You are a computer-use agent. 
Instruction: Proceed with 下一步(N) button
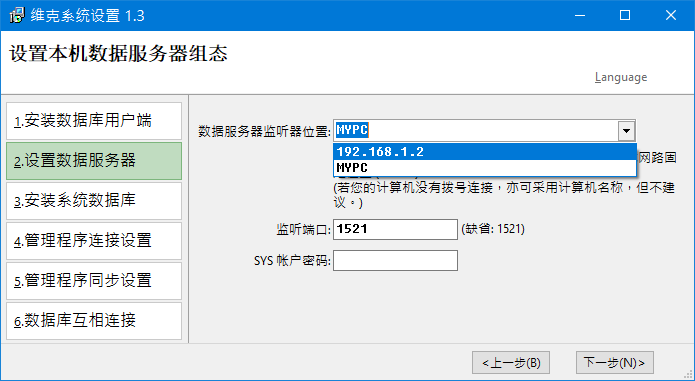pos(615,363)
